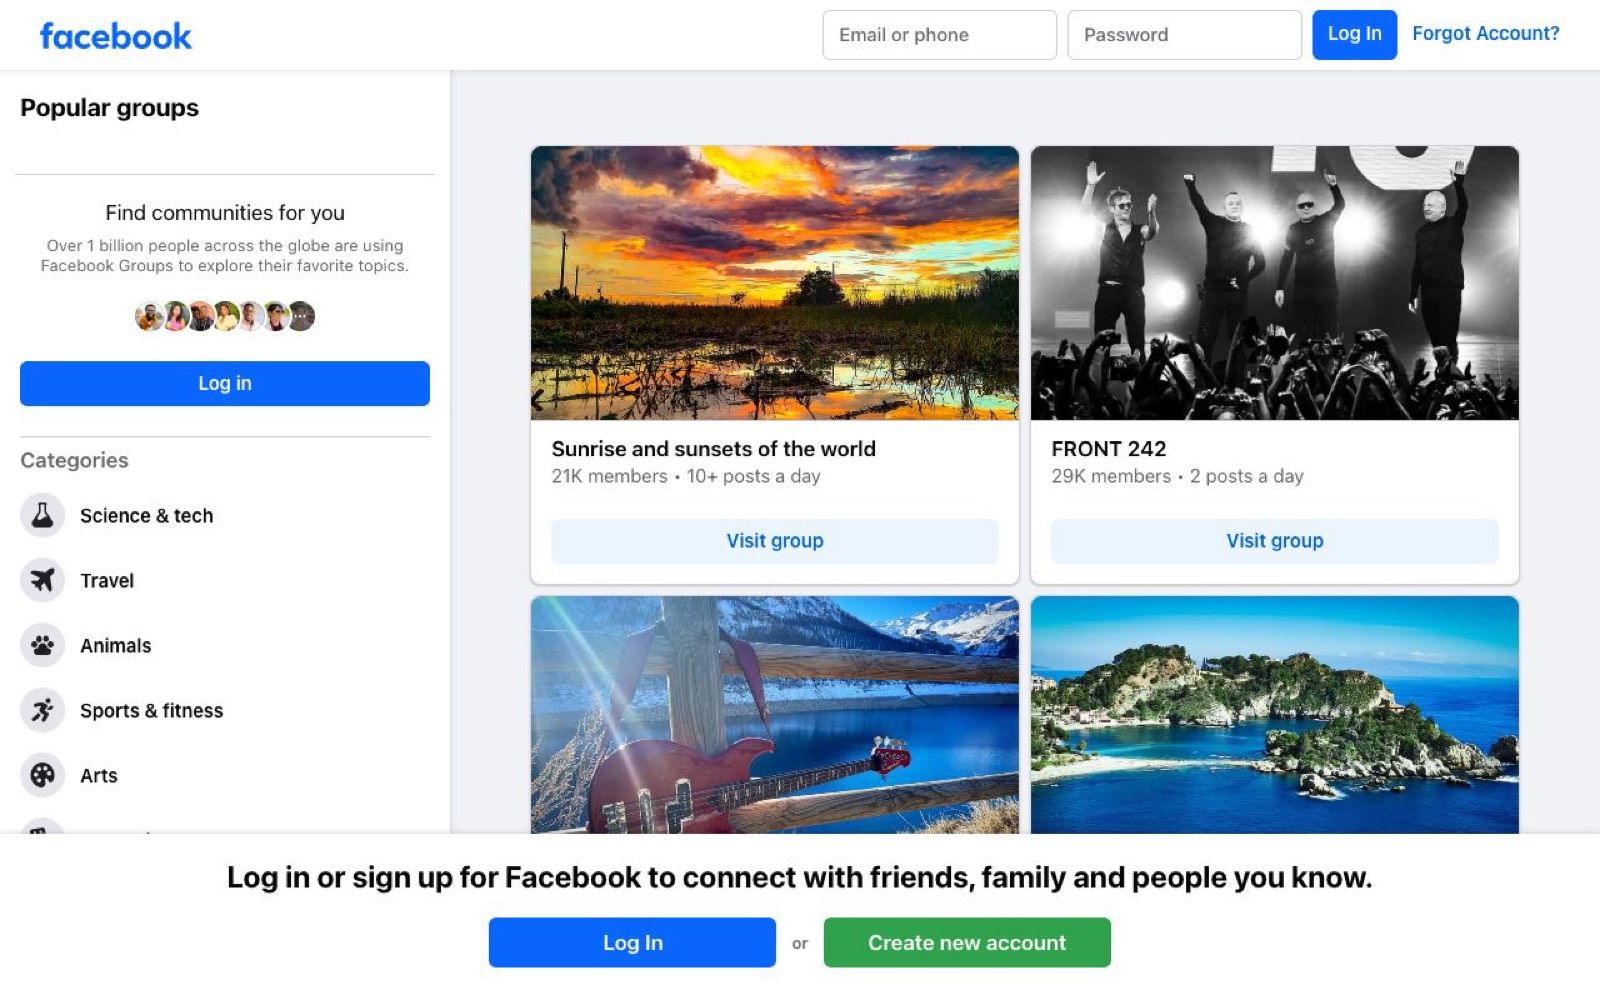Visit the Sunrise and sunsets group
1600x1000 pixels.
775,541
